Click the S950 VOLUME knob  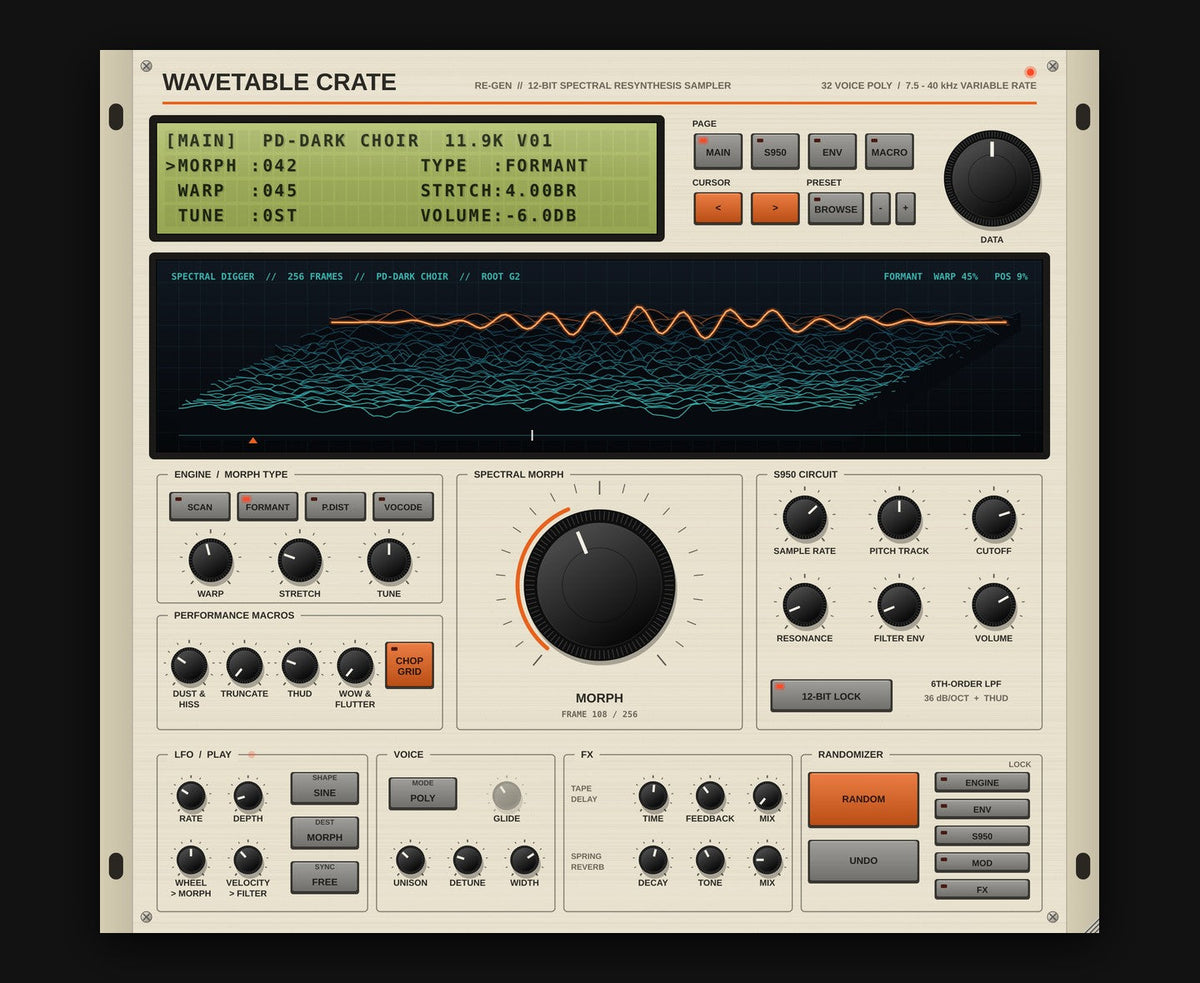[x=993, y=605]
